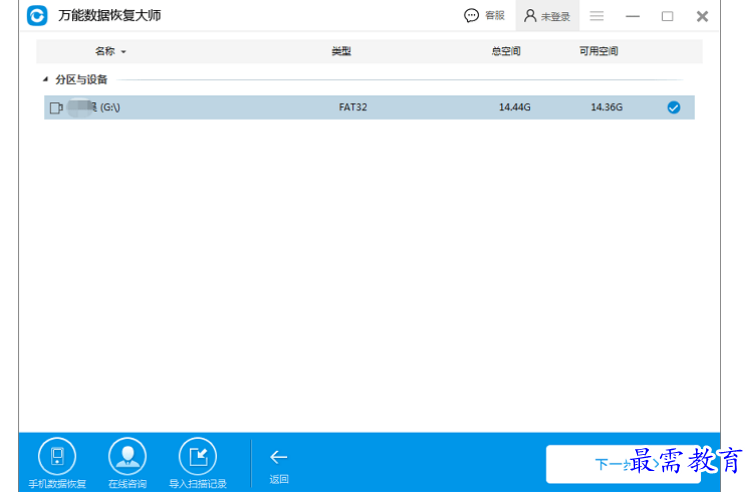Open 手机数据恢复 phone recovery

point(57,463)
